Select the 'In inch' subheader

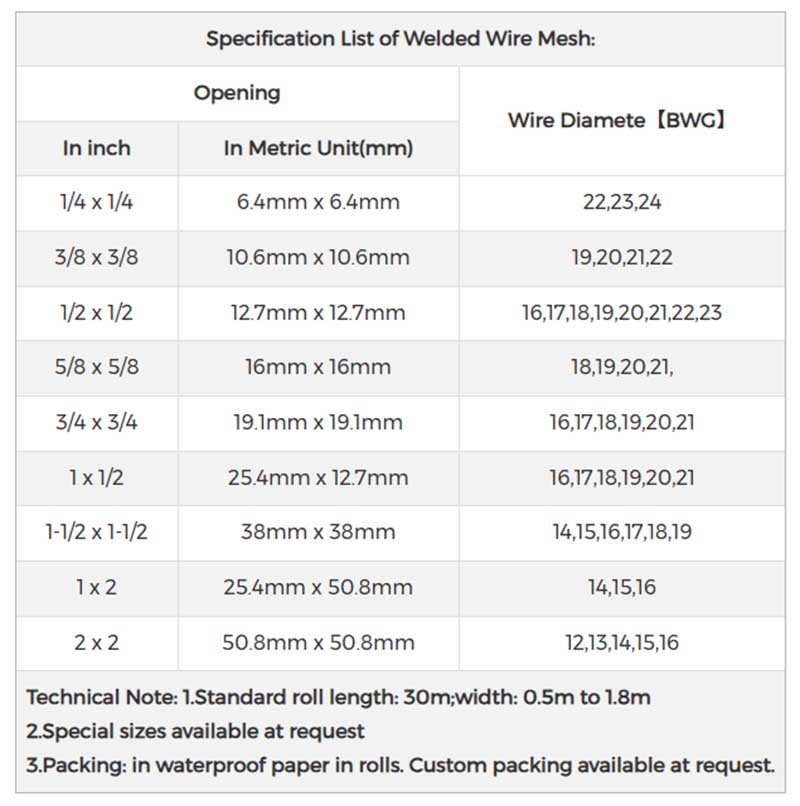click(x=97, y=148)
